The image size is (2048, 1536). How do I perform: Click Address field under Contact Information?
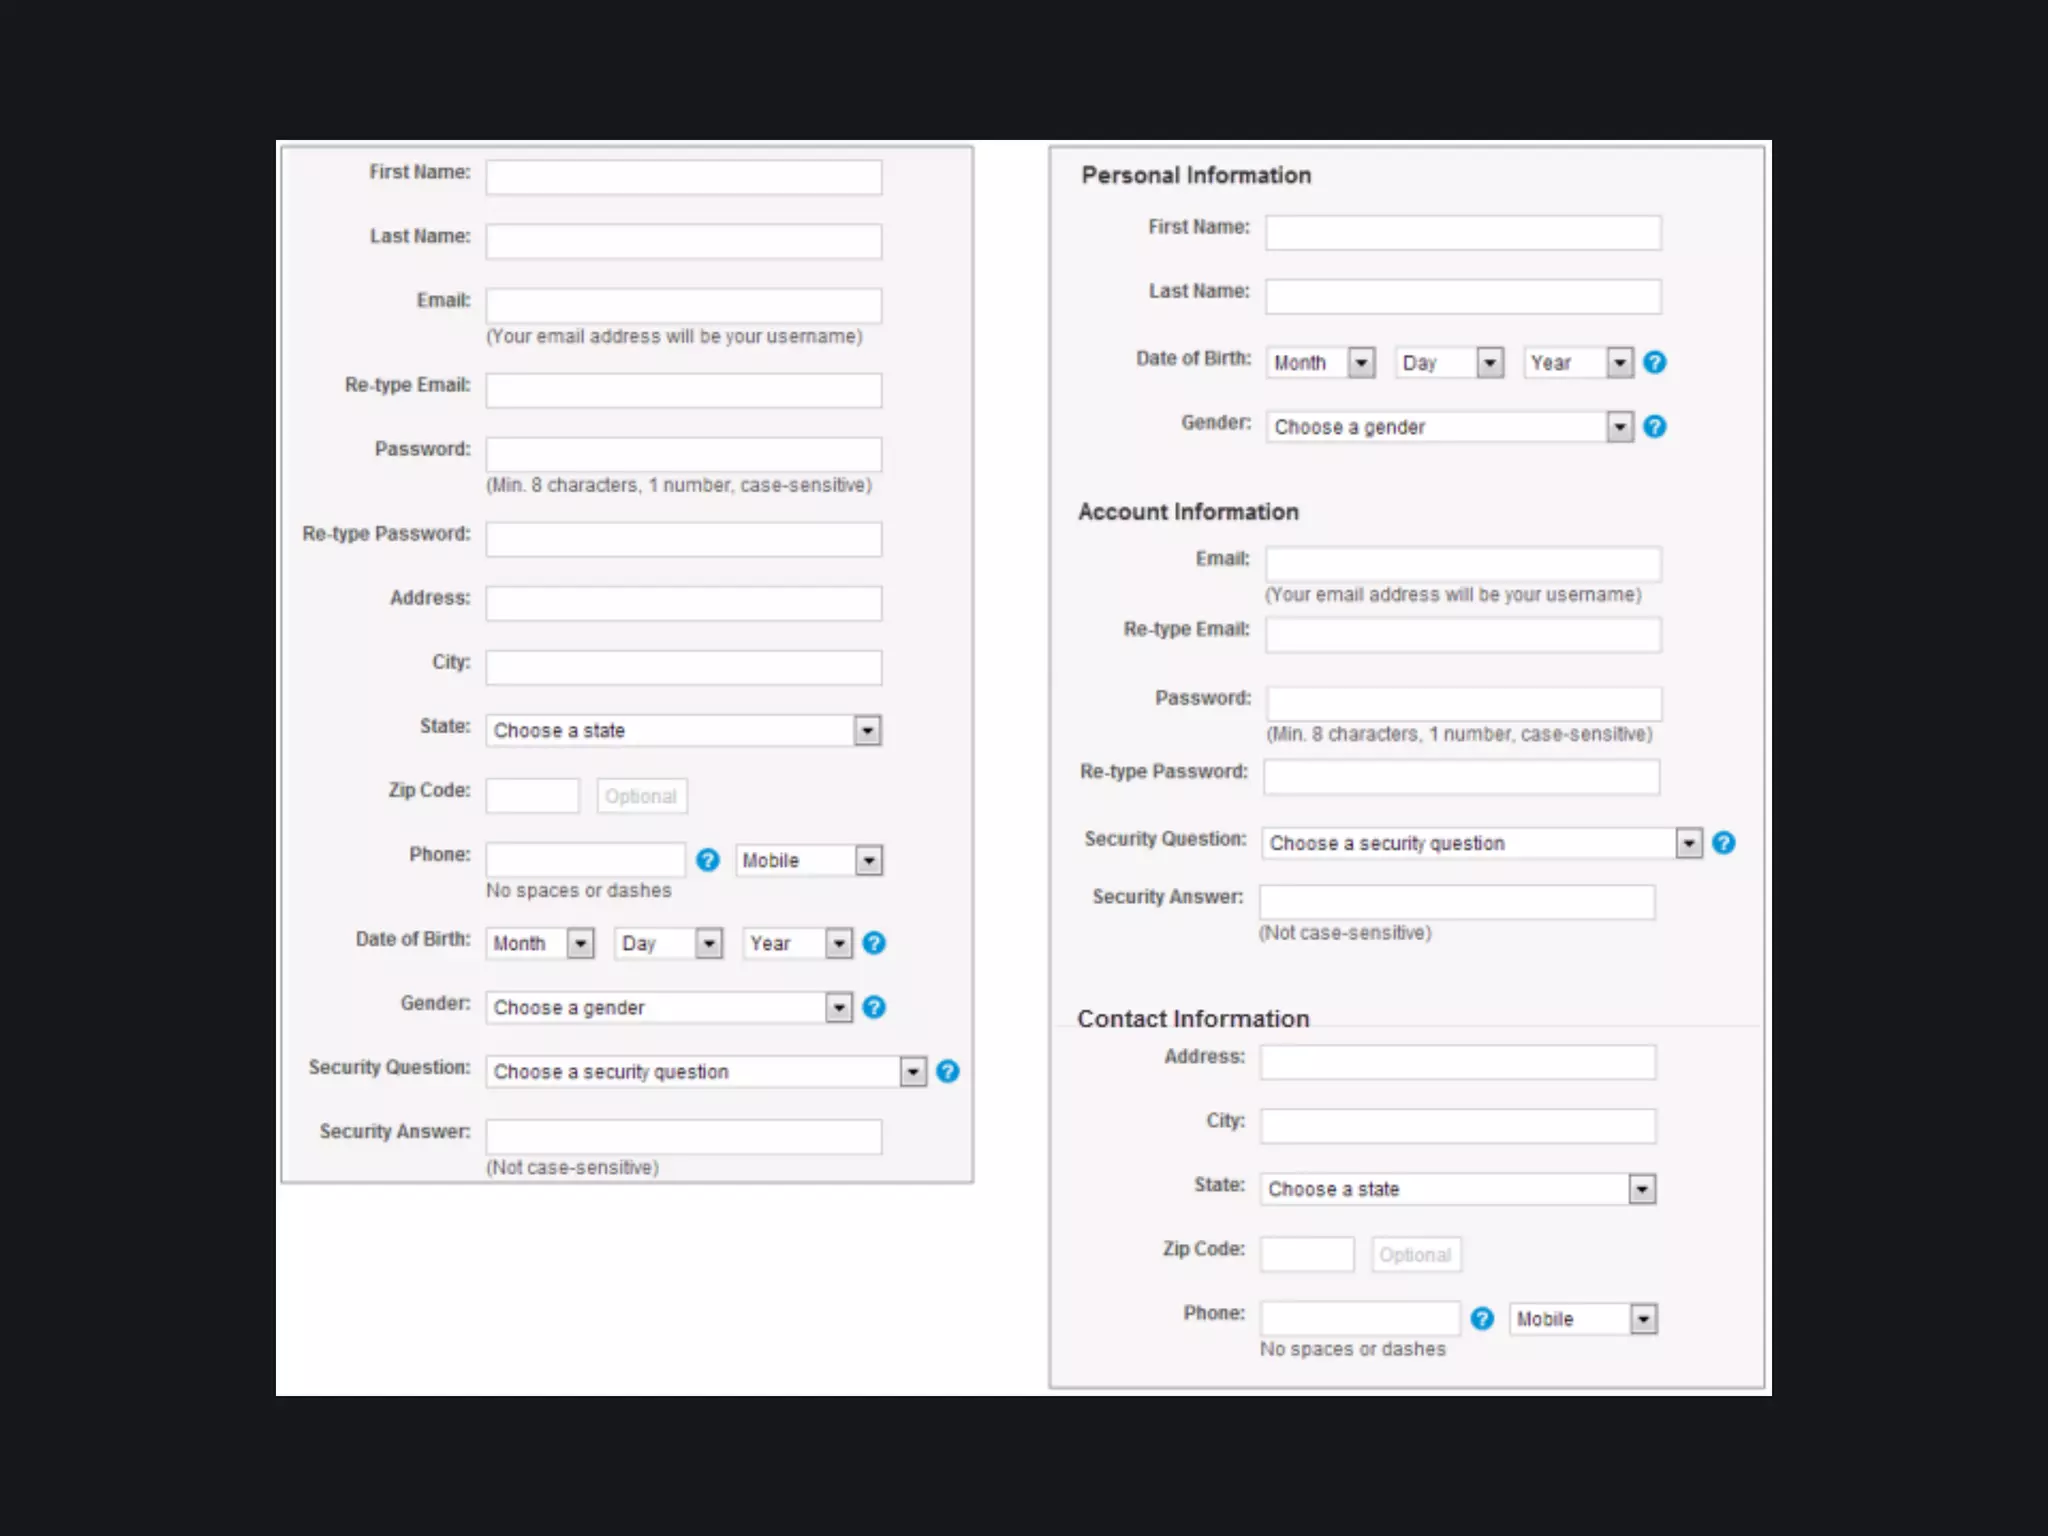[1457, 1062]
